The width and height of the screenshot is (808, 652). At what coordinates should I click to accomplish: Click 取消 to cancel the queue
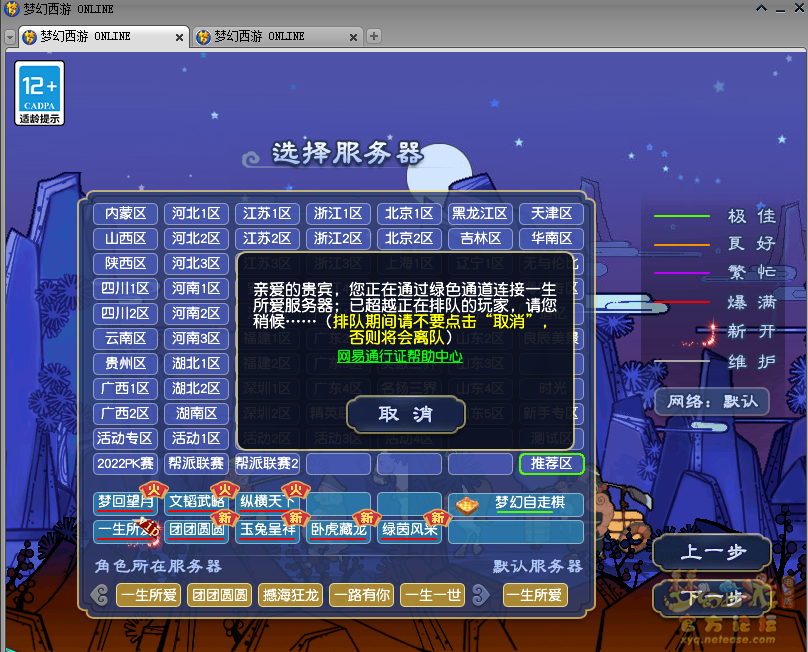pos(406,414)
